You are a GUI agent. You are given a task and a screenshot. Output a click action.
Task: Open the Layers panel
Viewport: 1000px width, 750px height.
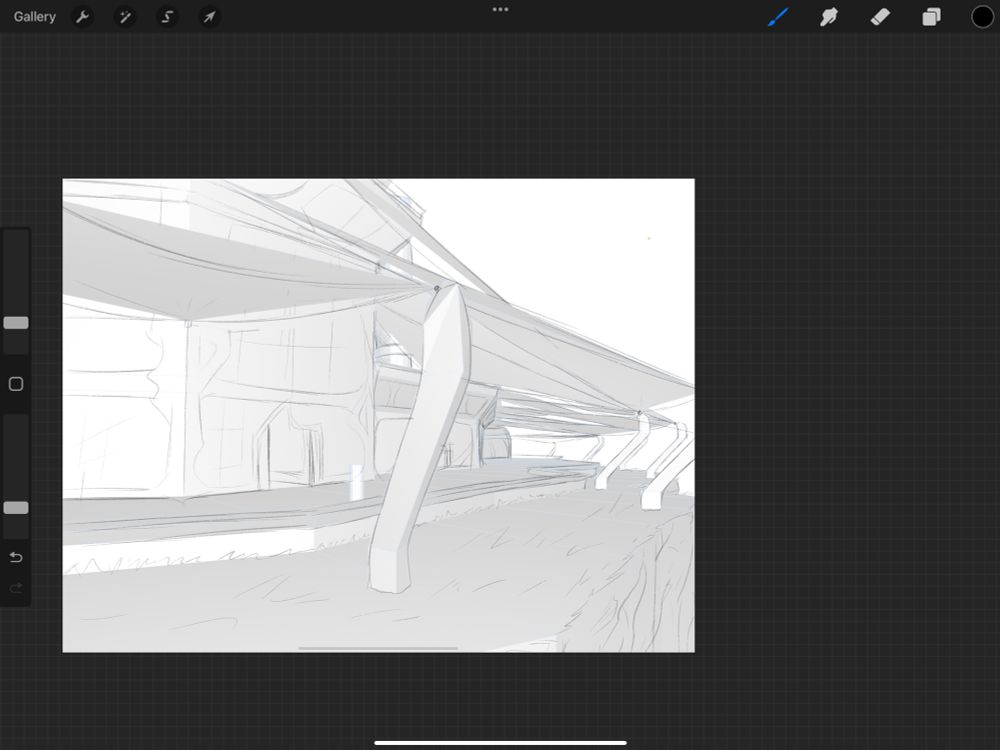pyautogui.click(x=931, y=17)
